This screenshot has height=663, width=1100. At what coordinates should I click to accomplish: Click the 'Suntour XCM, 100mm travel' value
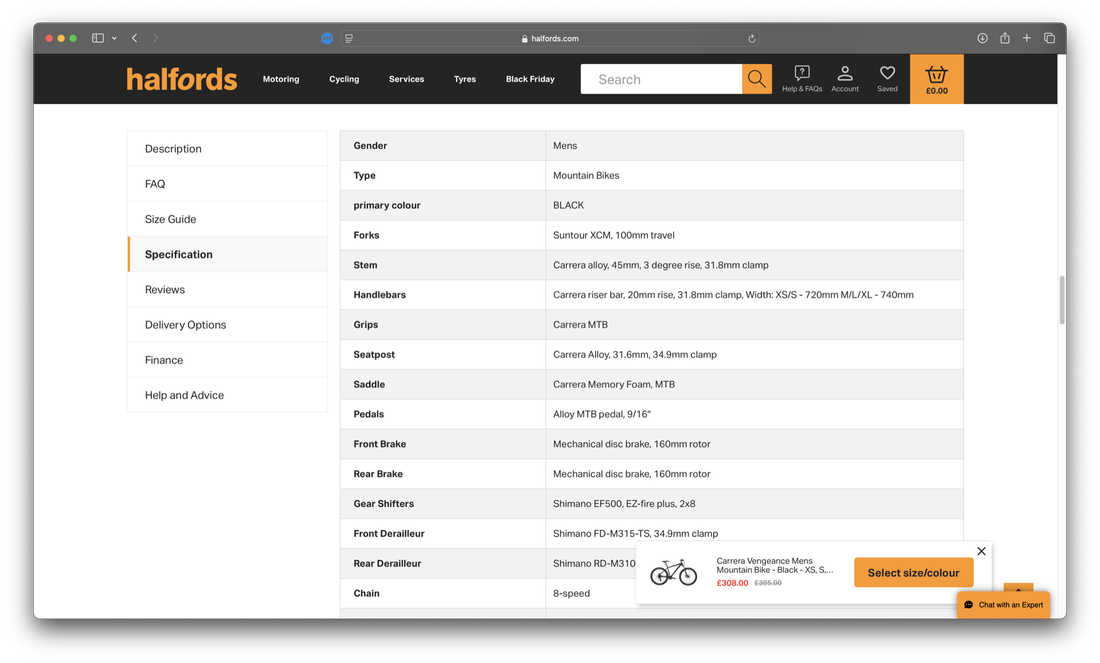coord(614,235)
